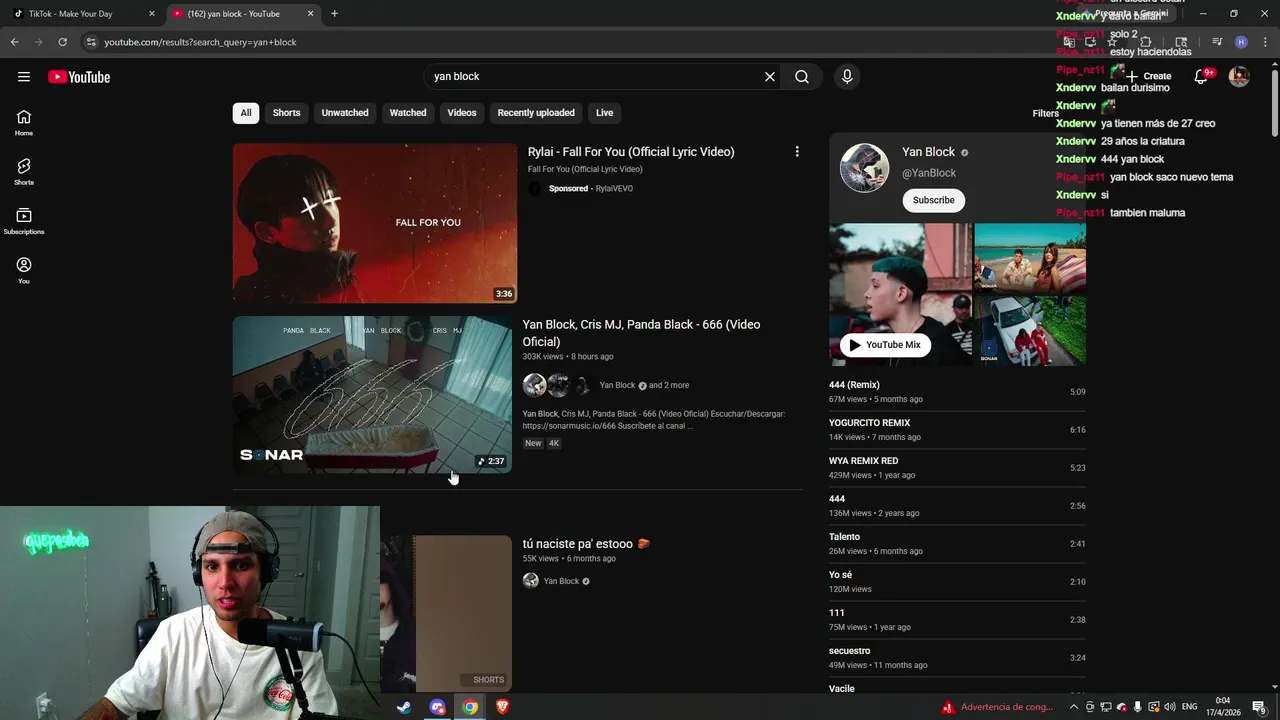Select the Watched filter chip
This screenshot has height=720, width=1280.
[408, 113]
